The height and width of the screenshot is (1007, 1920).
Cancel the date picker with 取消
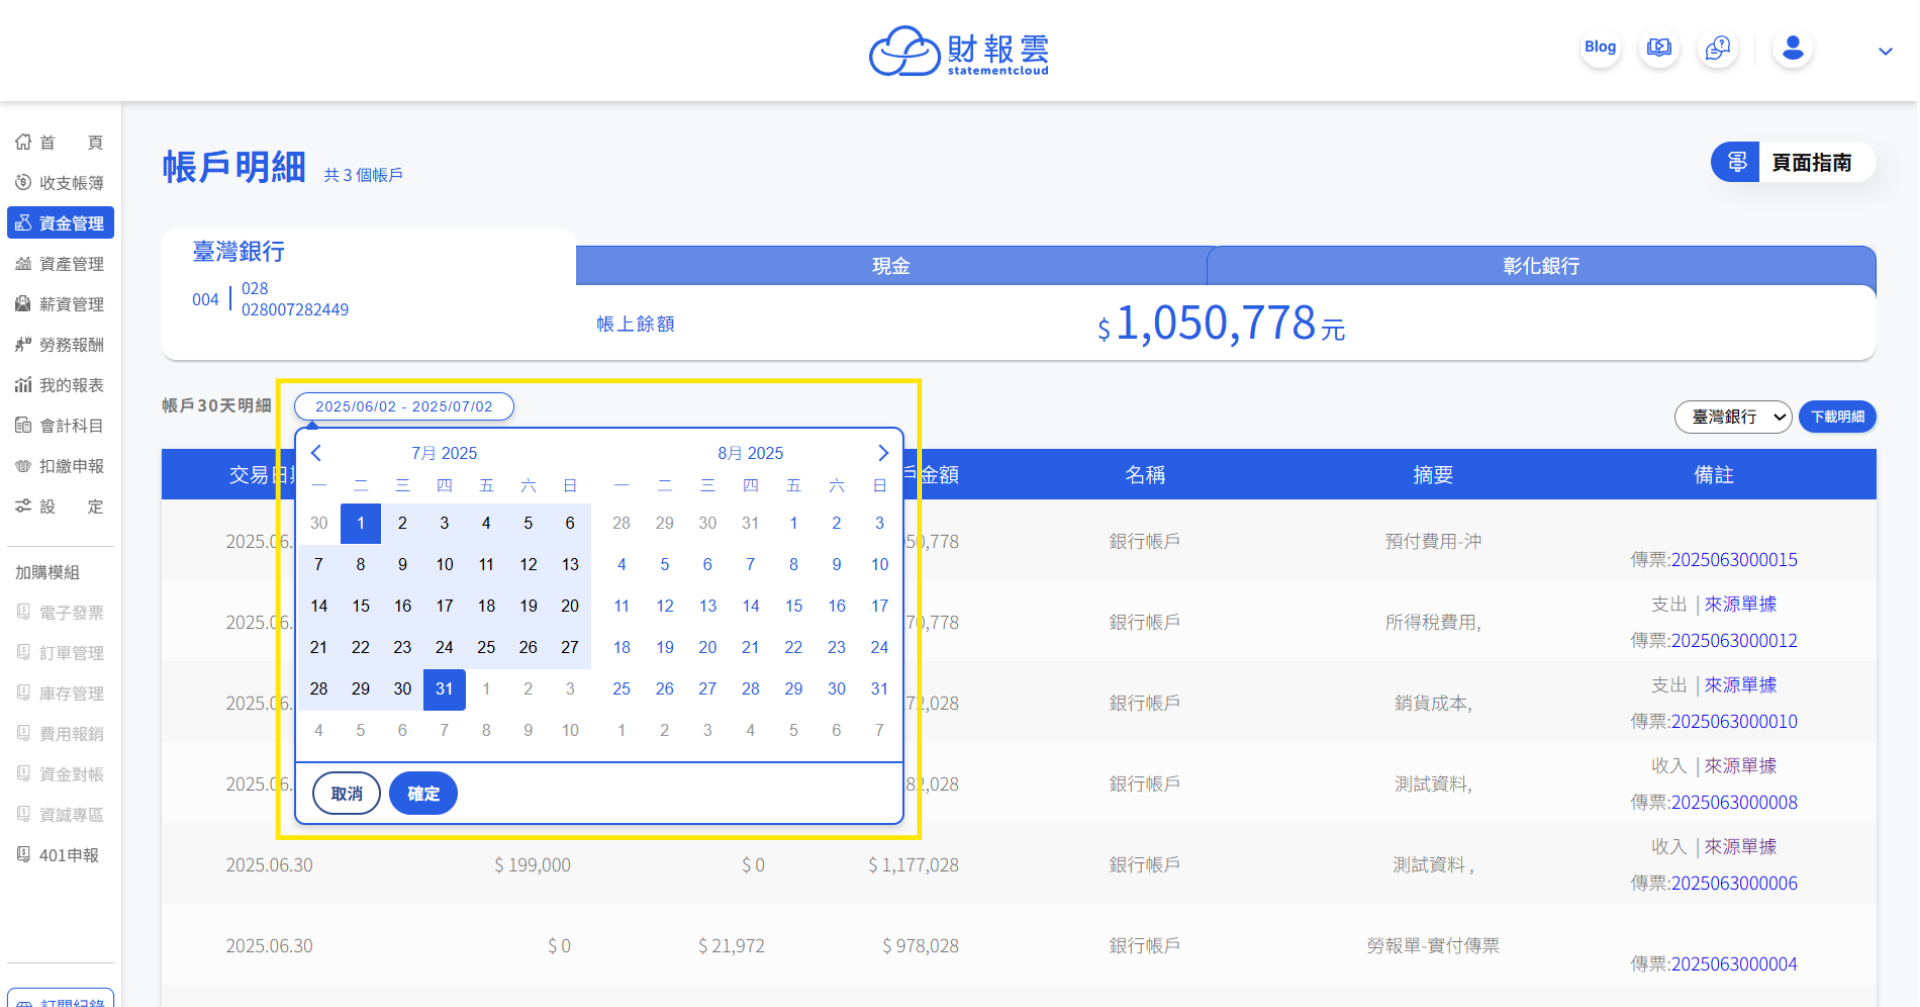(347, 793)
